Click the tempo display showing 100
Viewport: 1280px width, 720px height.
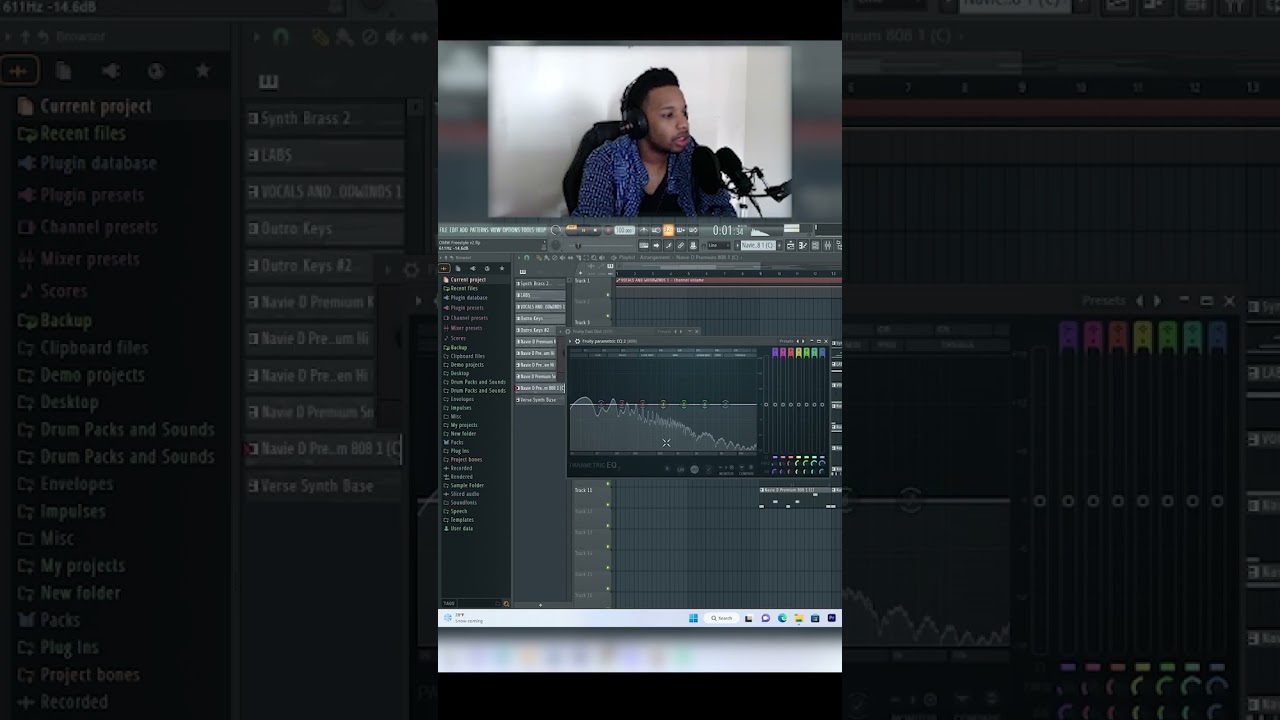pos(624,230)
